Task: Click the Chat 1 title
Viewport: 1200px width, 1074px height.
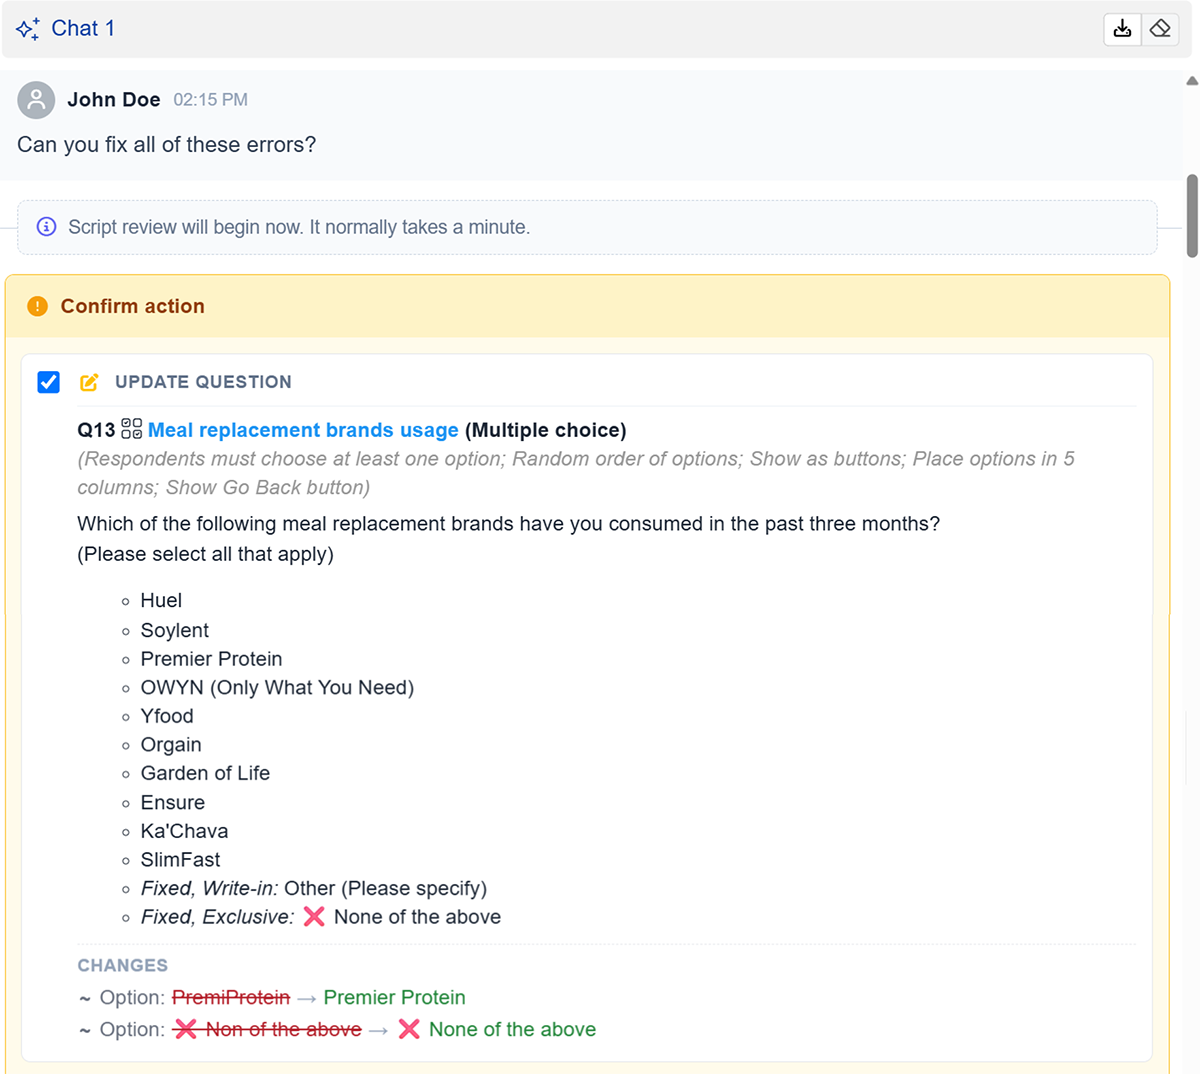Action: (83, 28)
